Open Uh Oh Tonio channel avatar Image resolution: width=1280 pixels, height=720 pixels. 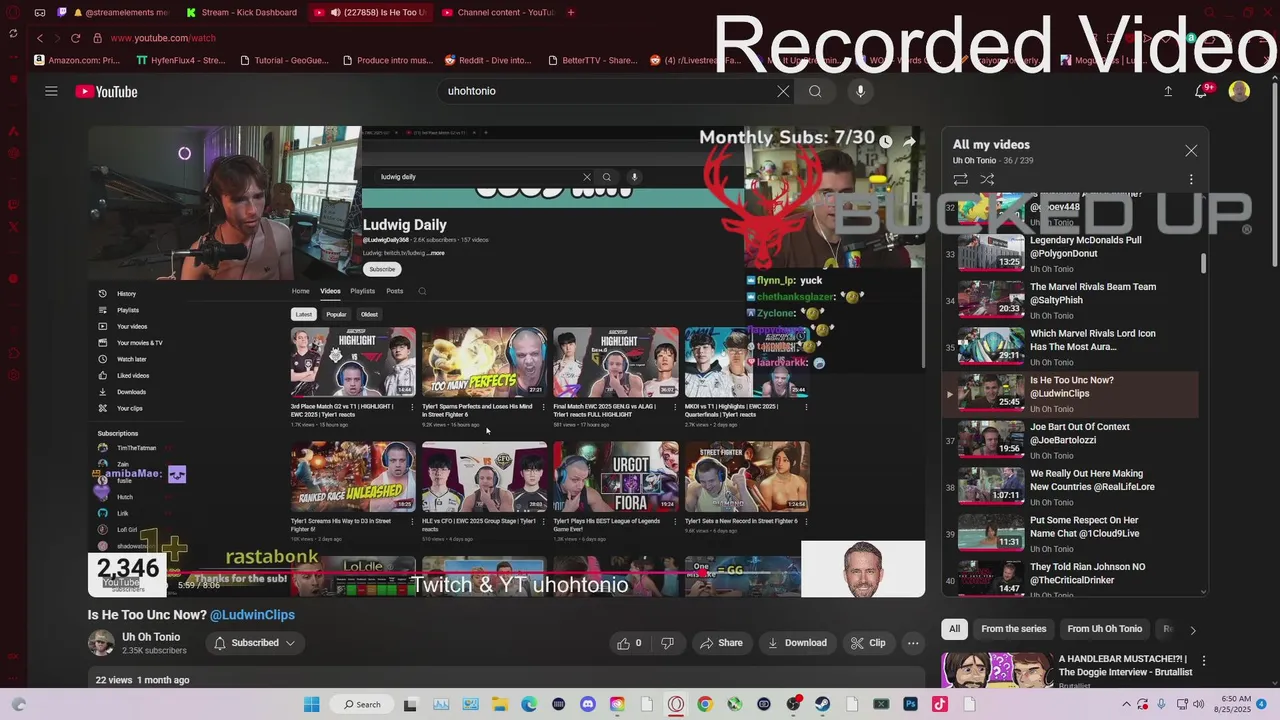[x=101, y=643]
